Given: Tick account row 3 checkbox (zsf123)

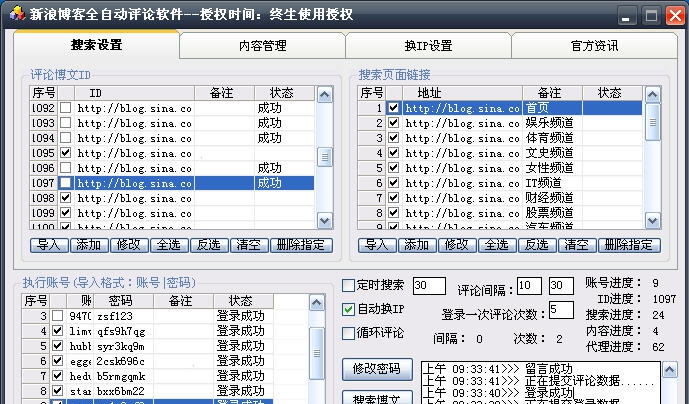Looking at the screenshot, I should (x=58, y=316).
